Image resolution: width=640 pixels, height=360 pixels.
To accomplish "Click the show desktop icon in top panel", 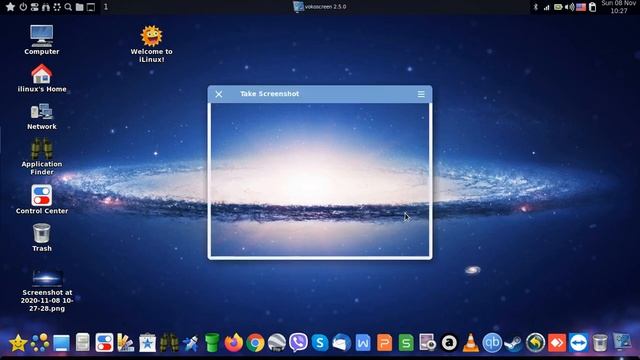I will 91,7.
